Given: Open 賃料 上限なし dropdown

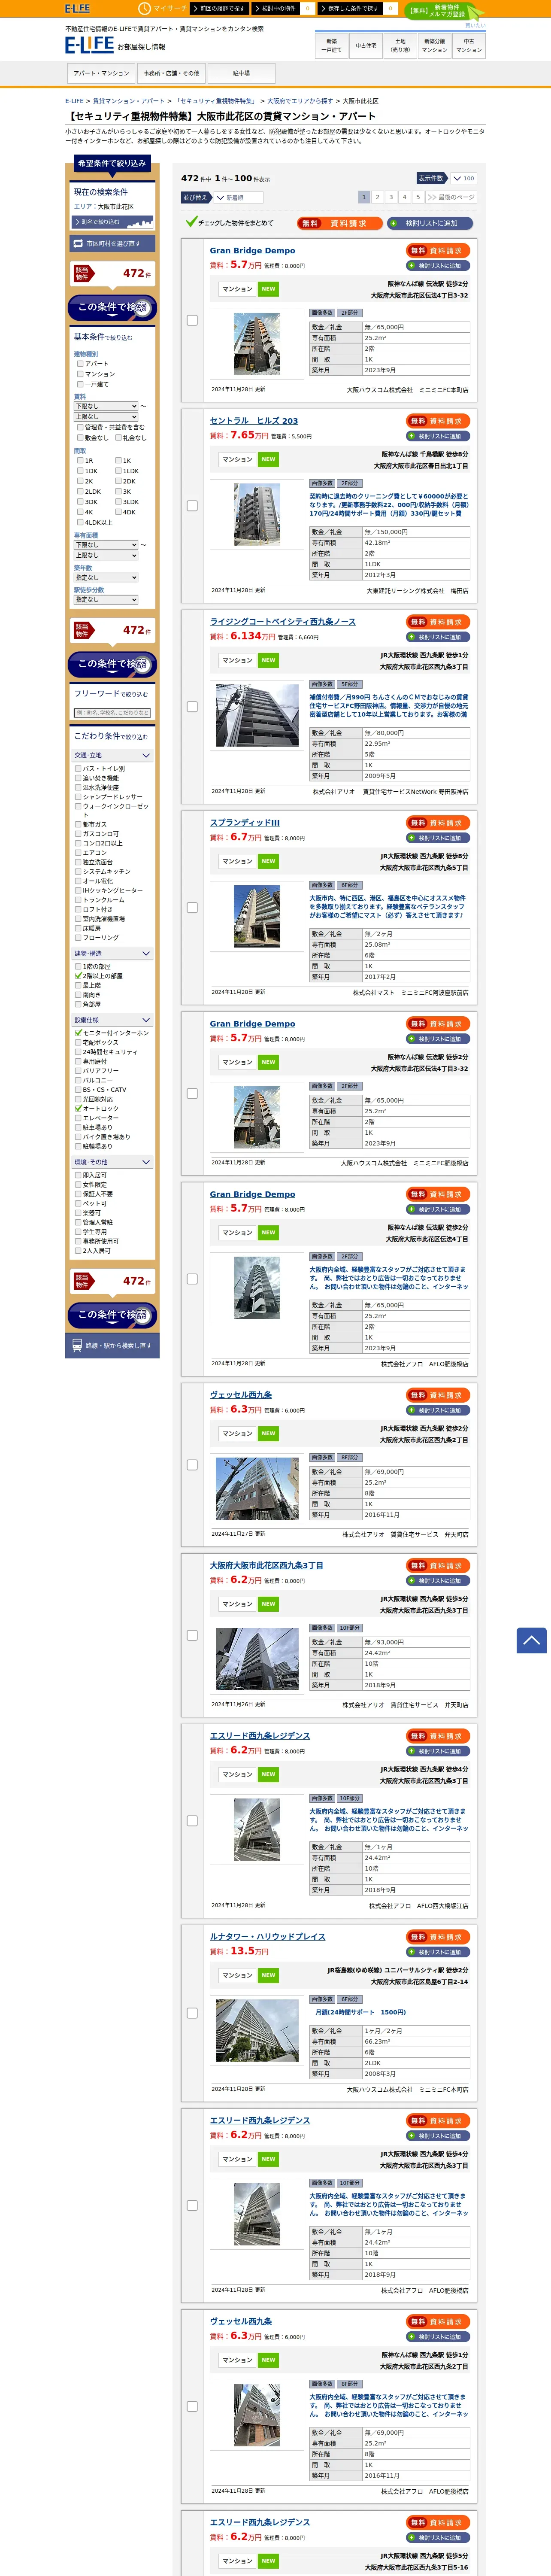Looking at the screenshot, I should (x=106, y=416).
